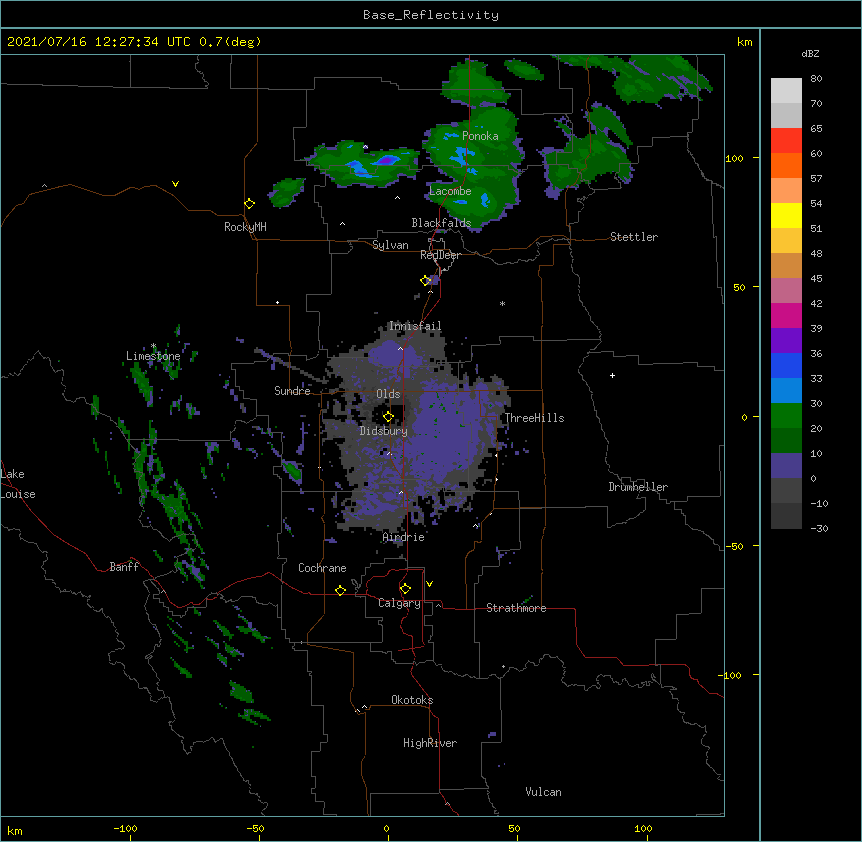Click the Innisfail city label
Screen dimensions: 862x842
click(x=415, y=326)
